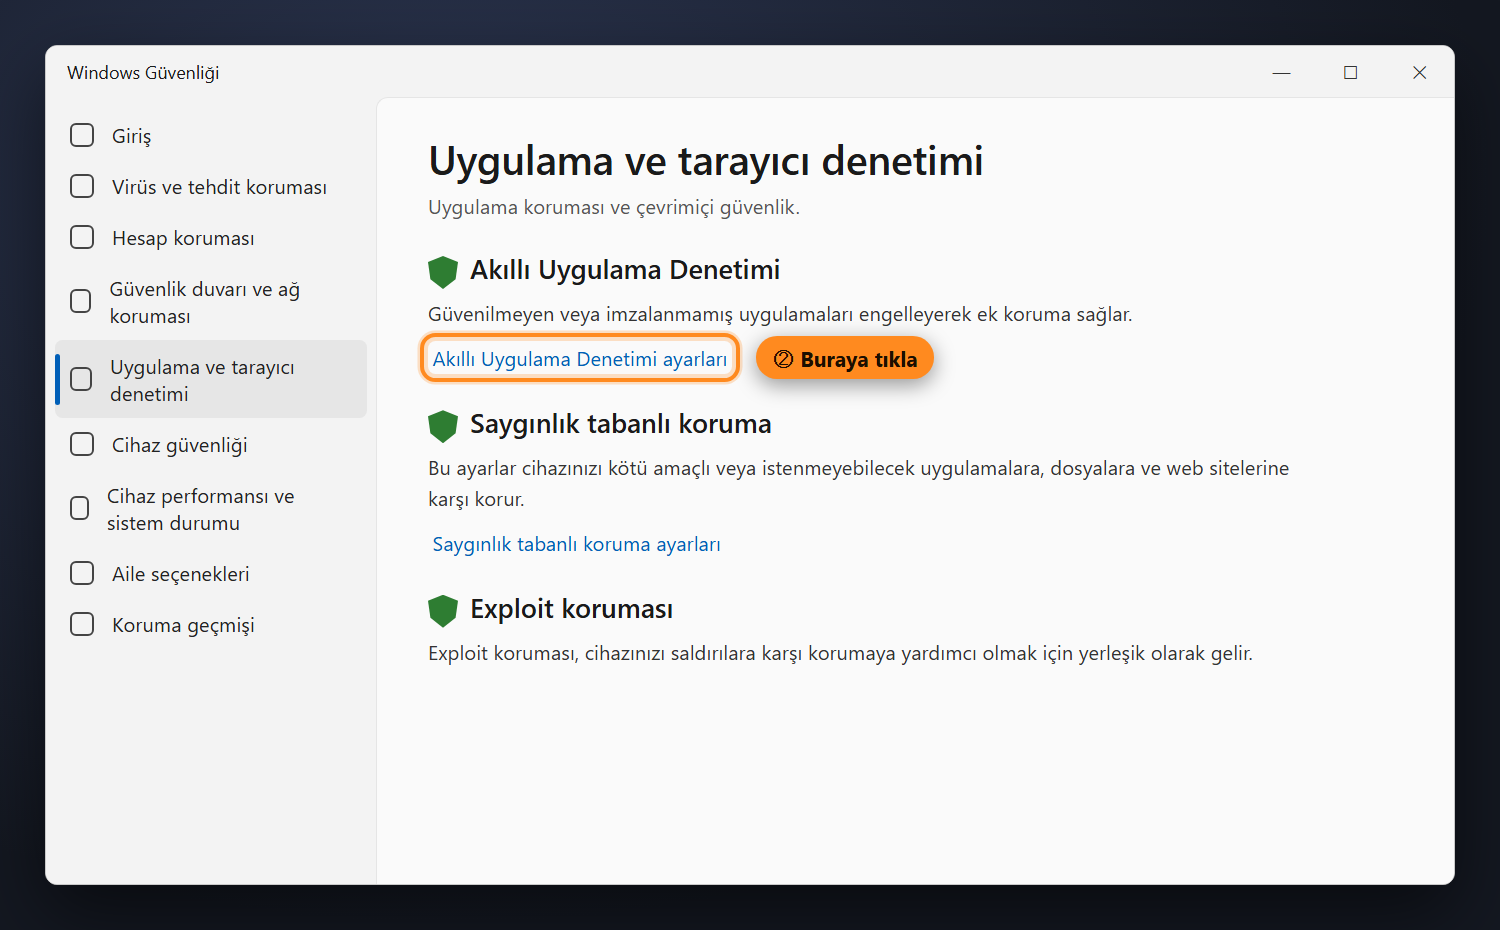Image resolution: width=1500 pixels, height=930 pixels.
Task: Click the shield icon next to Saygınlık tabanlı koruma
Action: [x=443, y=425]
